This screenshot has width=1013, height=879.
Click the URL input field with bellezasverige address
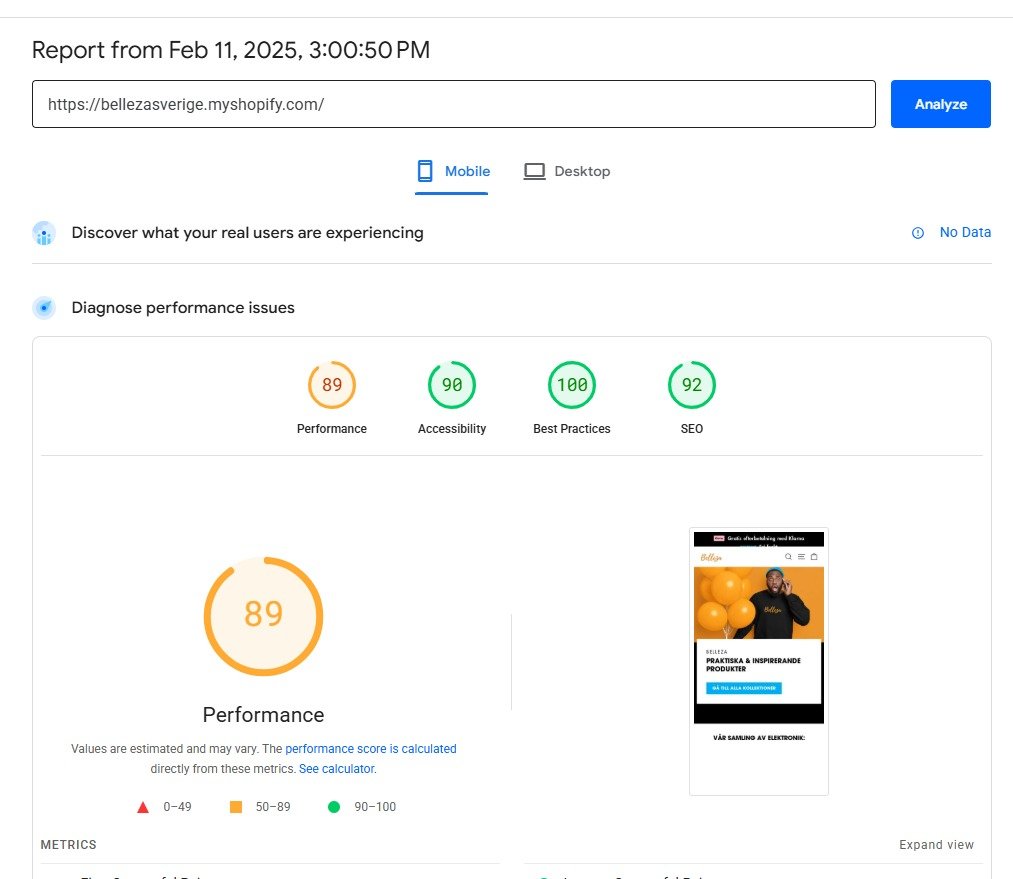[x=454, y=103]
